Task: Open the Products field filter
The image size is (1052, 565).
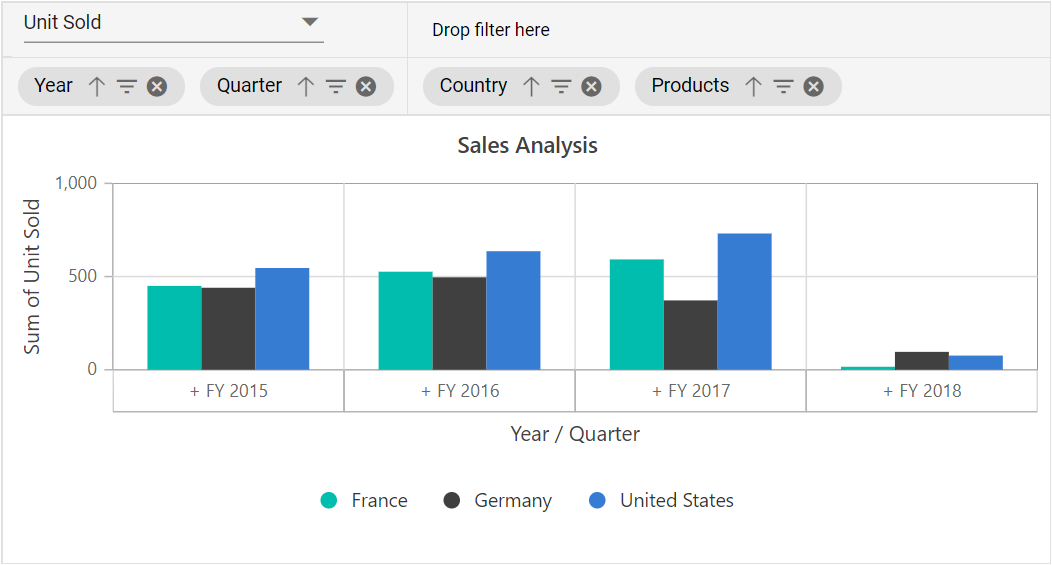Action: point(783,87)
